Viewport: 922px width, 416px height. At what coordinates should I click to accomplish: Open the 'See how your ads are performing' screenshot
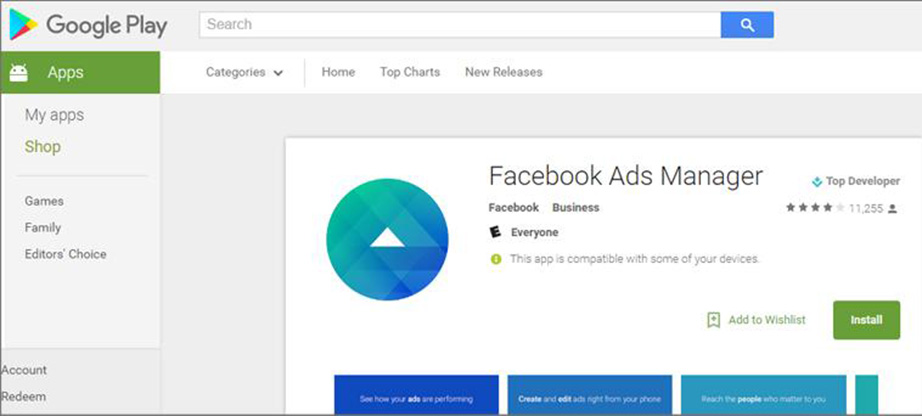[416, 395]
